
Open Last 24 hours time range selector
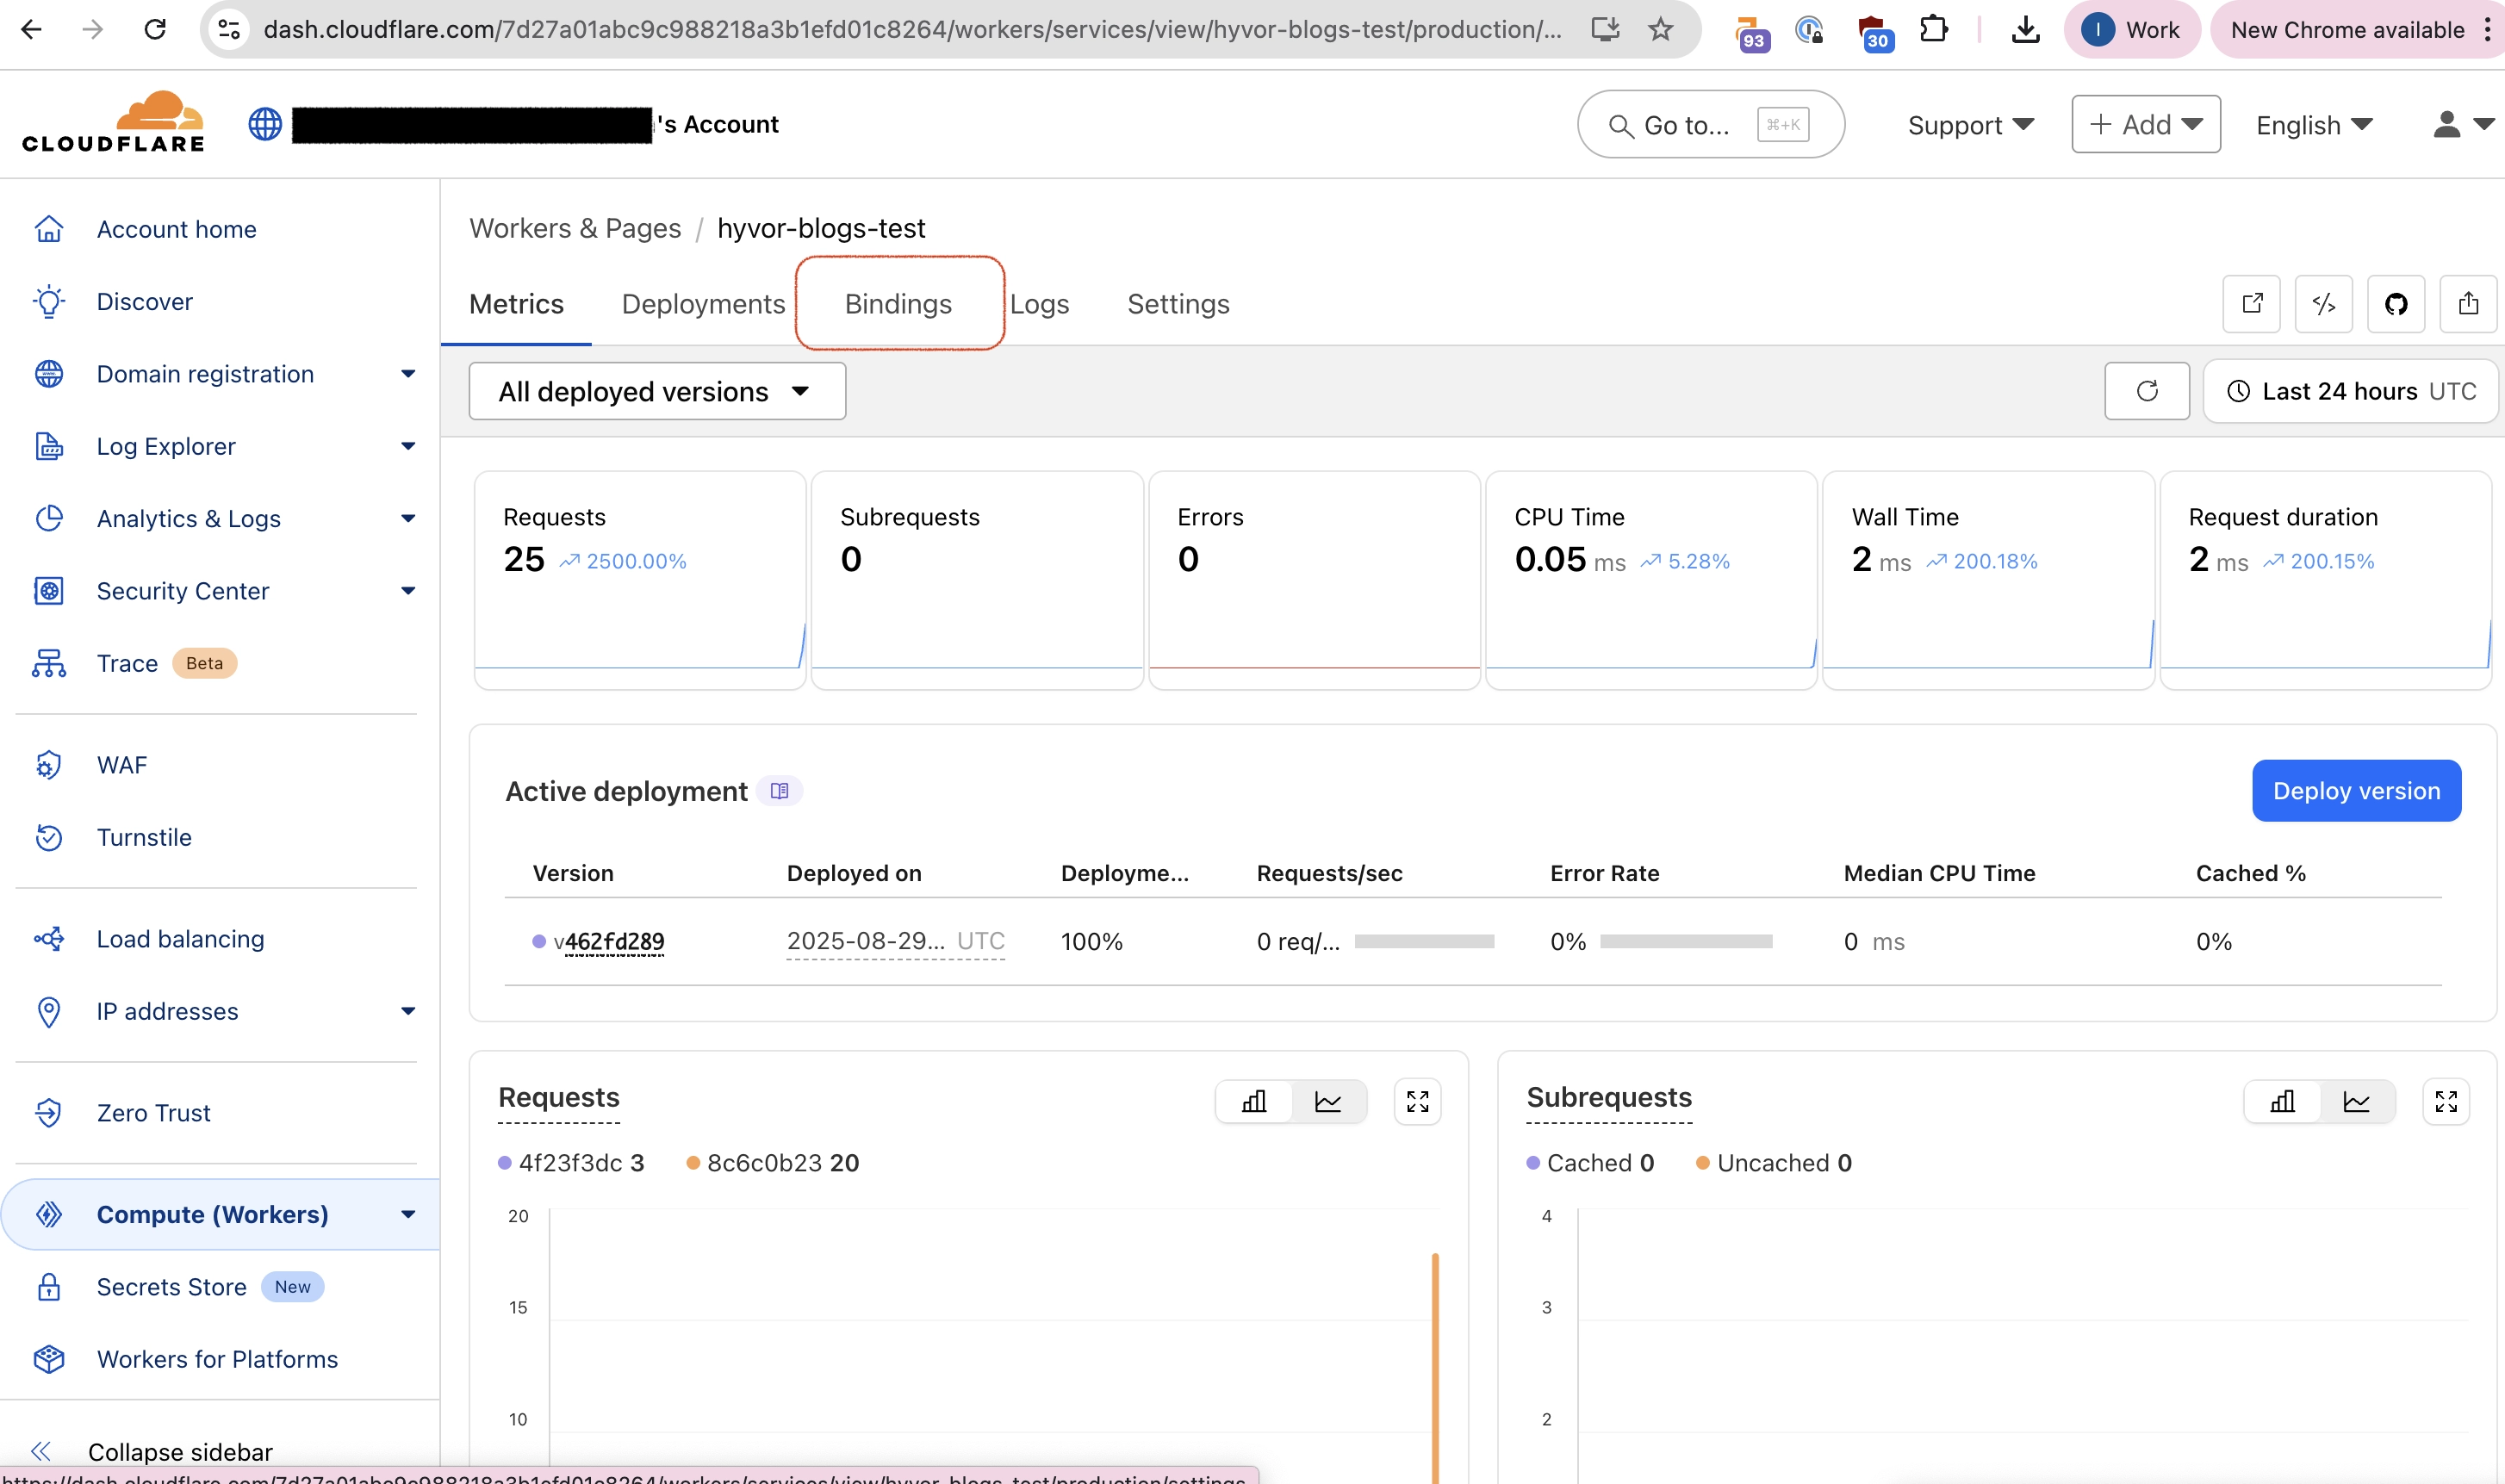point(2350,391)
